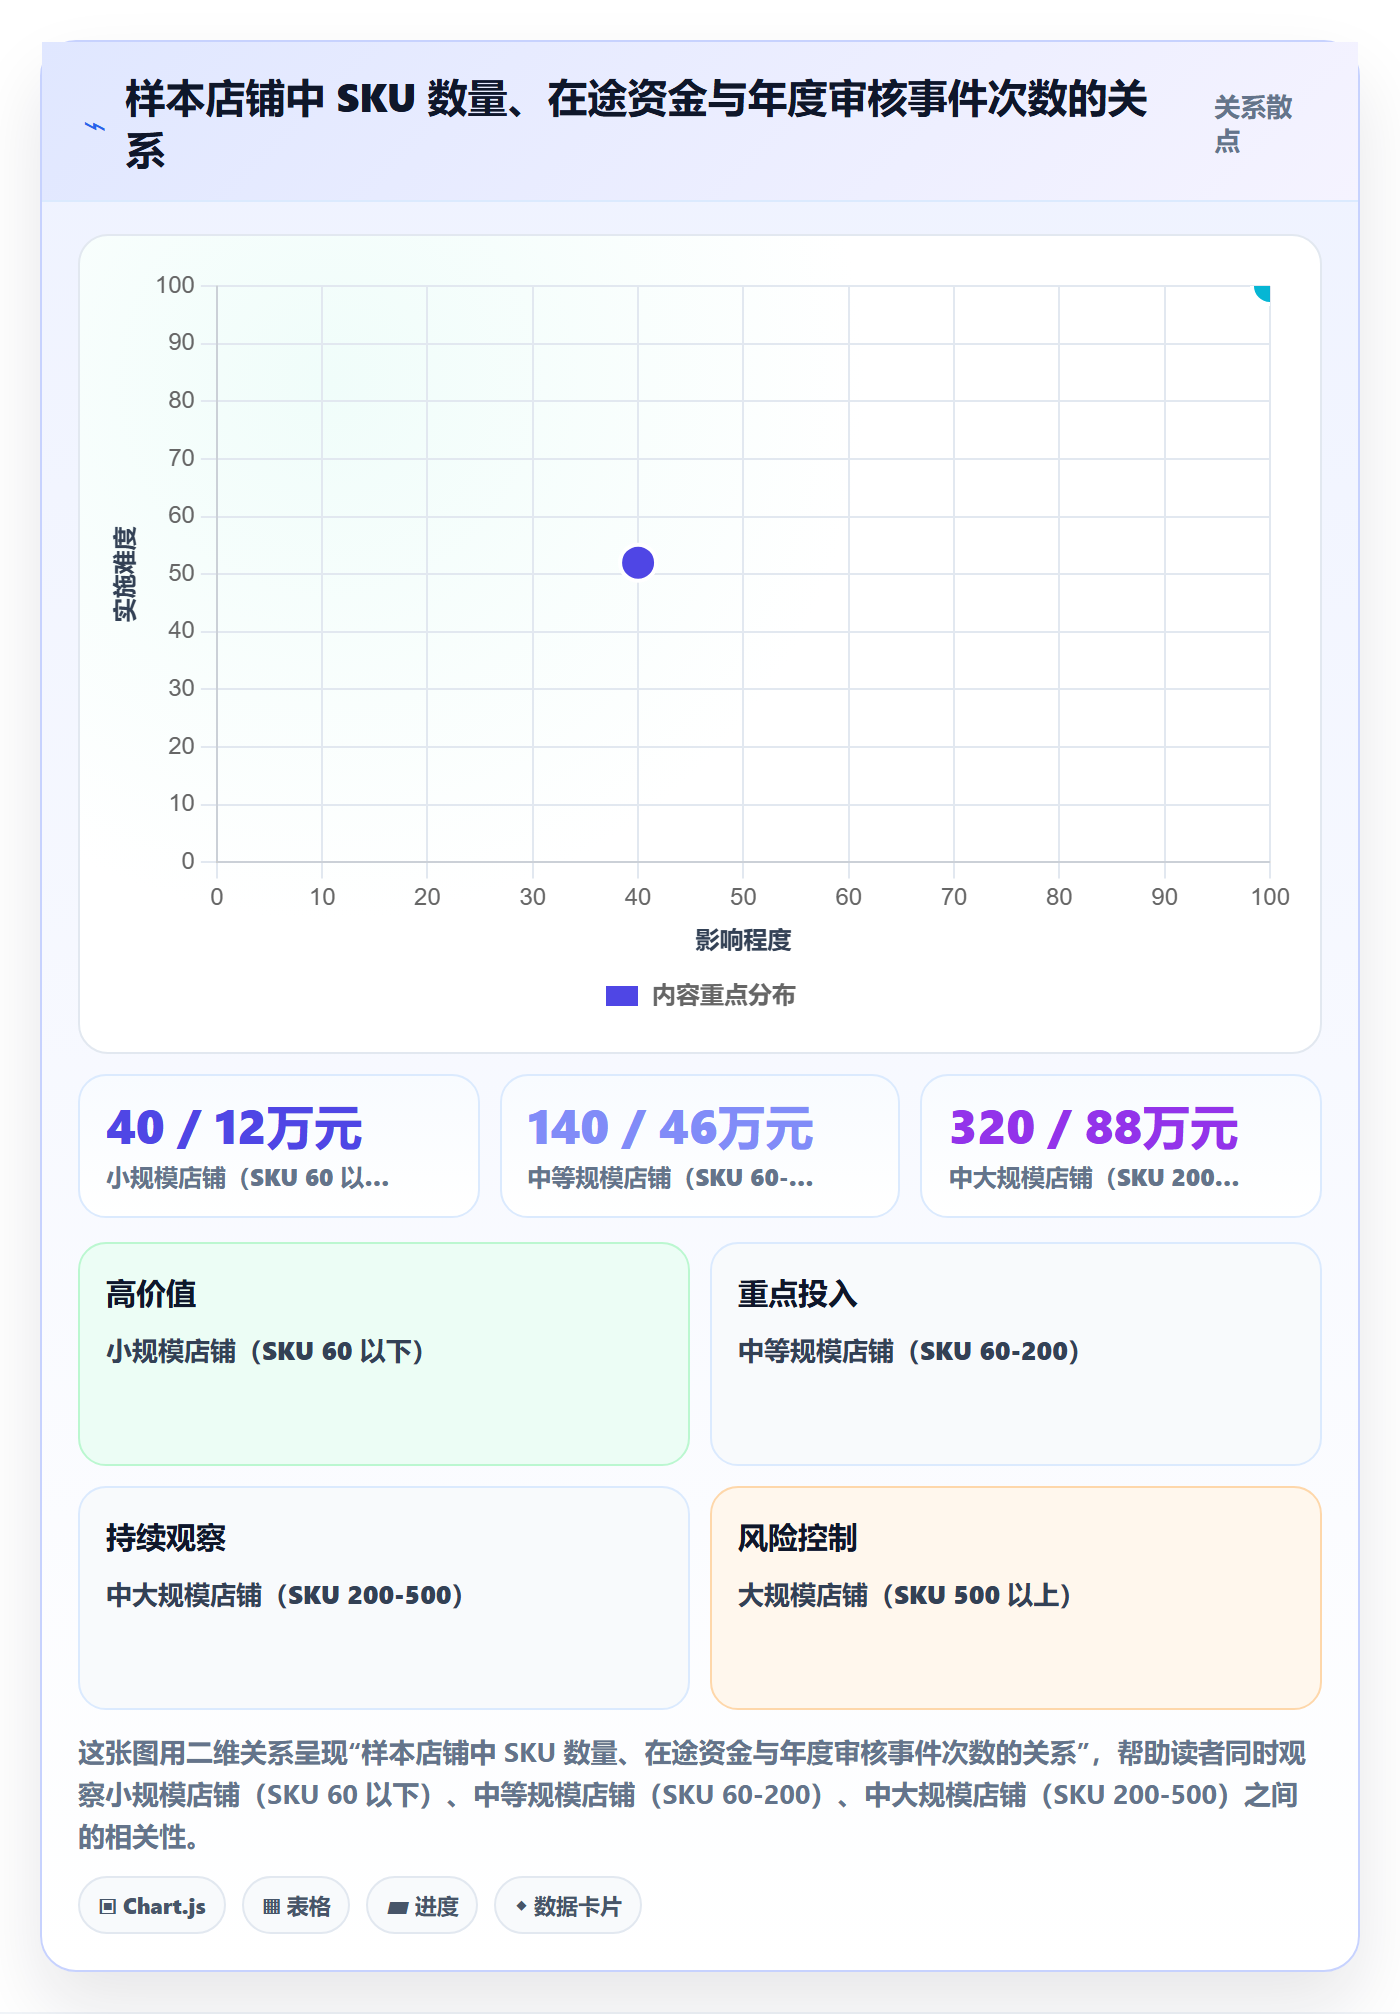This screenshot has height=2014, width=1400.
Task: Click the 数据卡片 chip's diamond icon
Action: click(x=521, y=1906)
